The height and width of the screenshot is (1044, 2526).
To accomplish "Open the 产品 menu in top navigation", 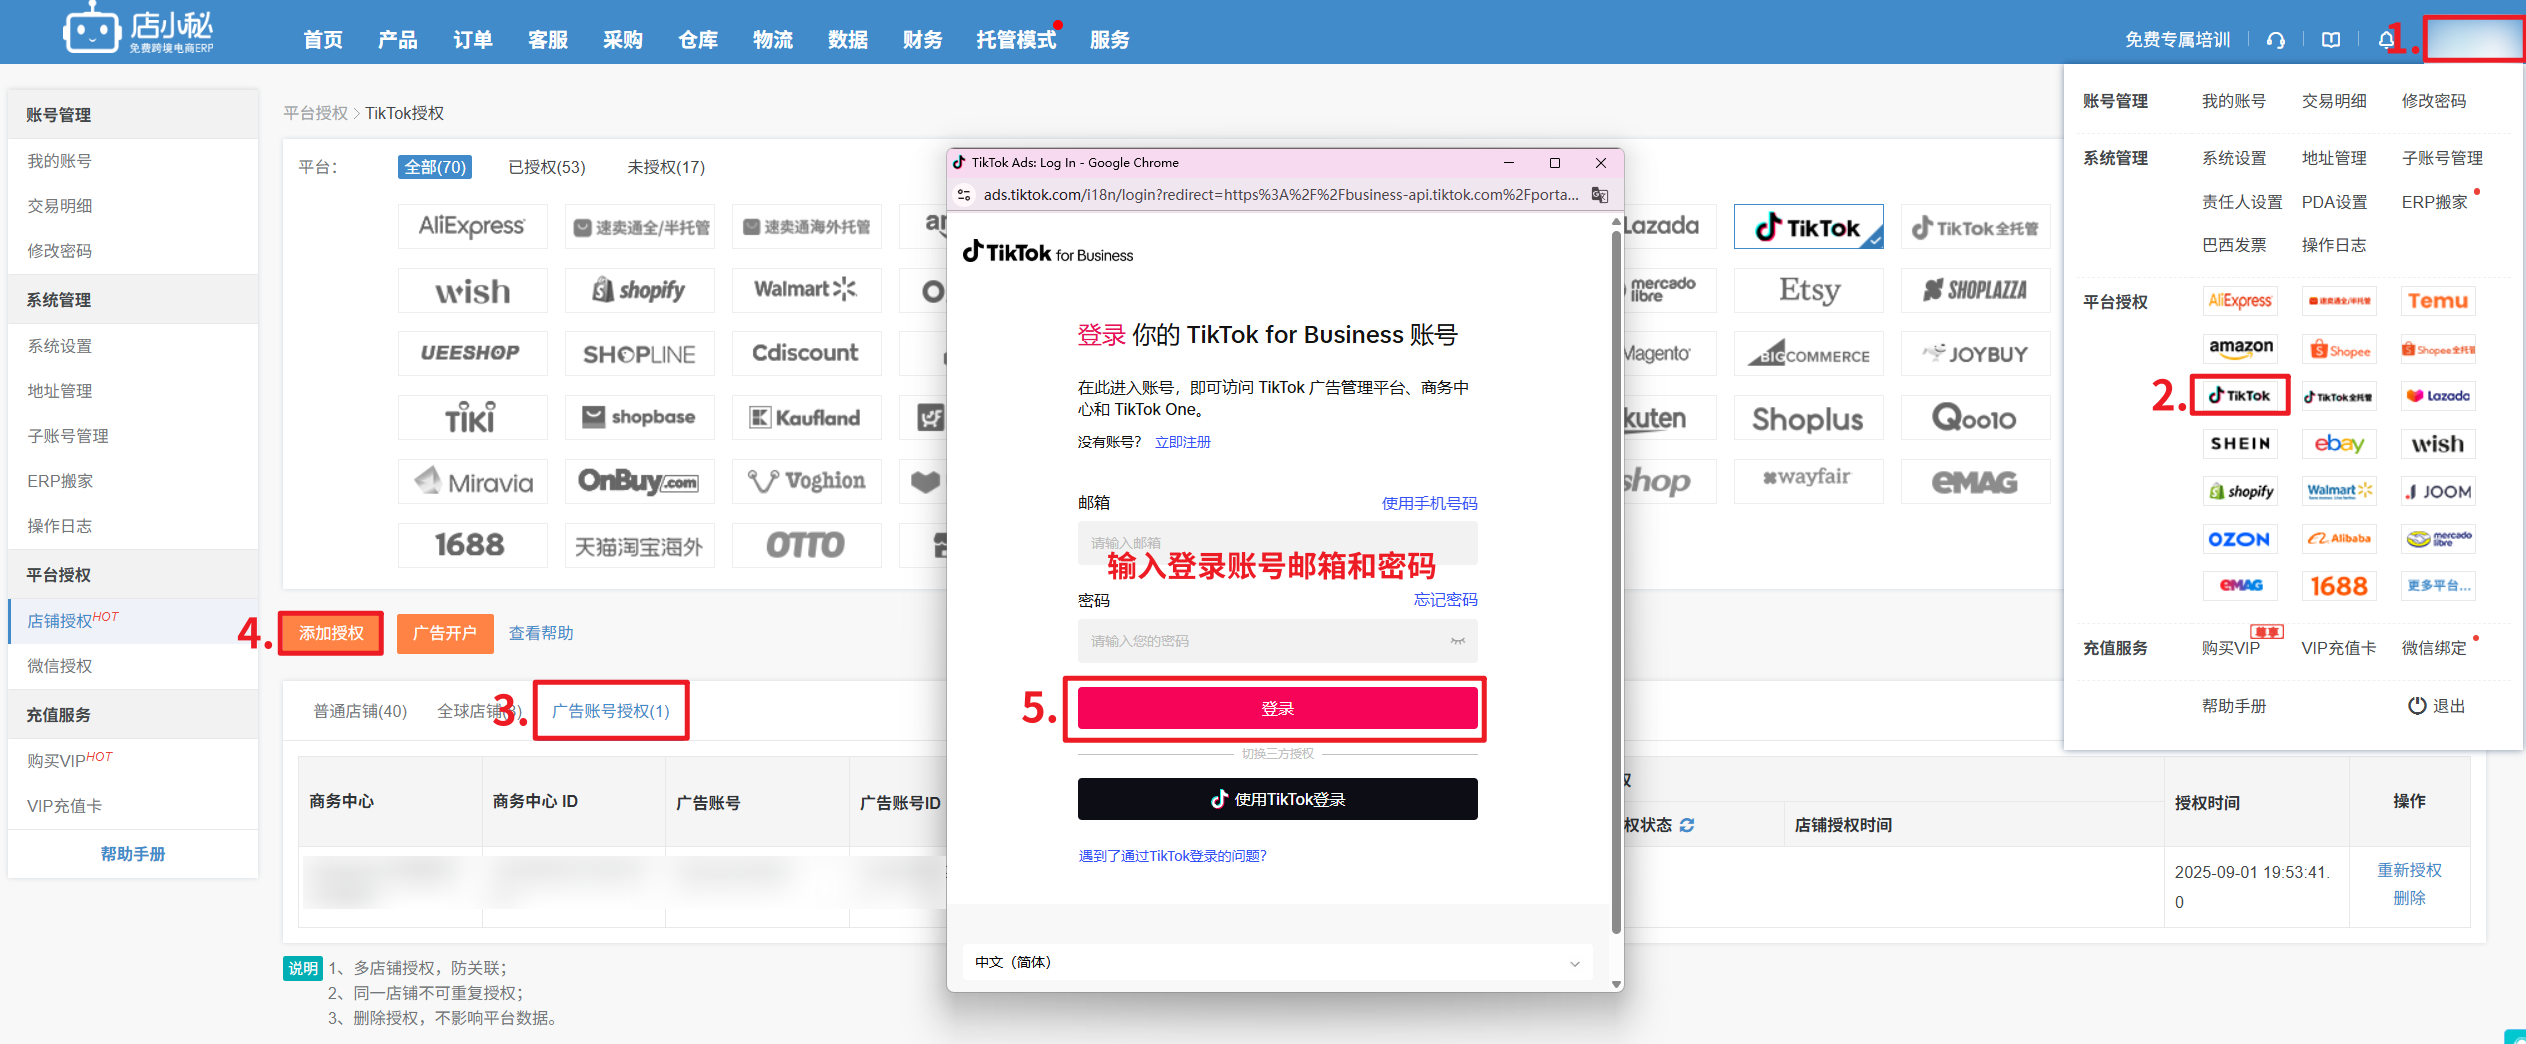I will (398, 40).
